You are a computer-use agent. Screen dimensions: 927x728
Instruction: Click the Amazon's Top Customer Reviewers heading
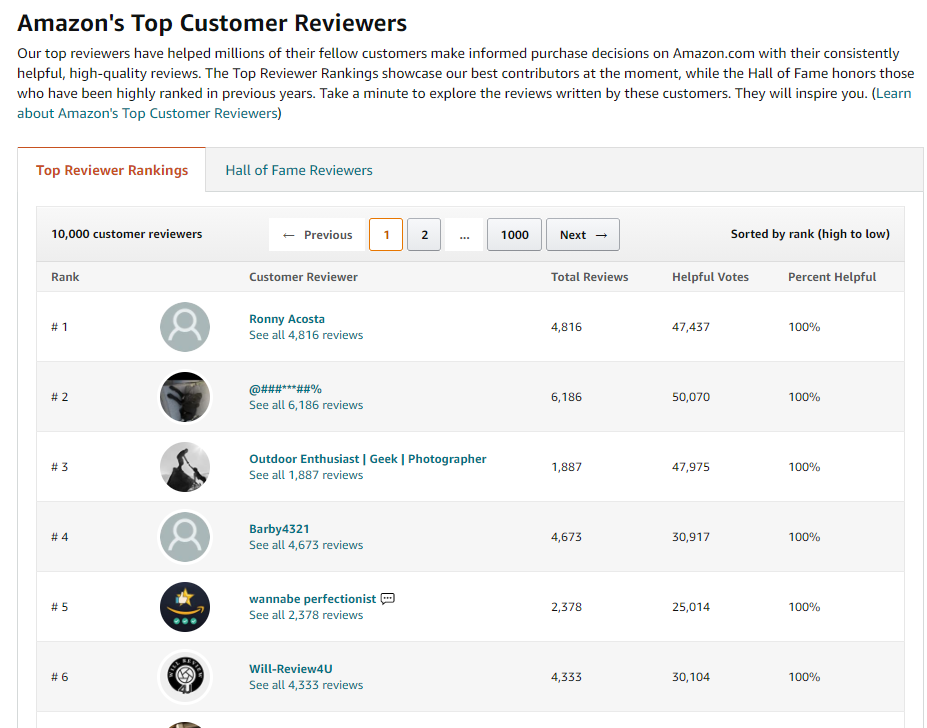click(x=212, y=23)
